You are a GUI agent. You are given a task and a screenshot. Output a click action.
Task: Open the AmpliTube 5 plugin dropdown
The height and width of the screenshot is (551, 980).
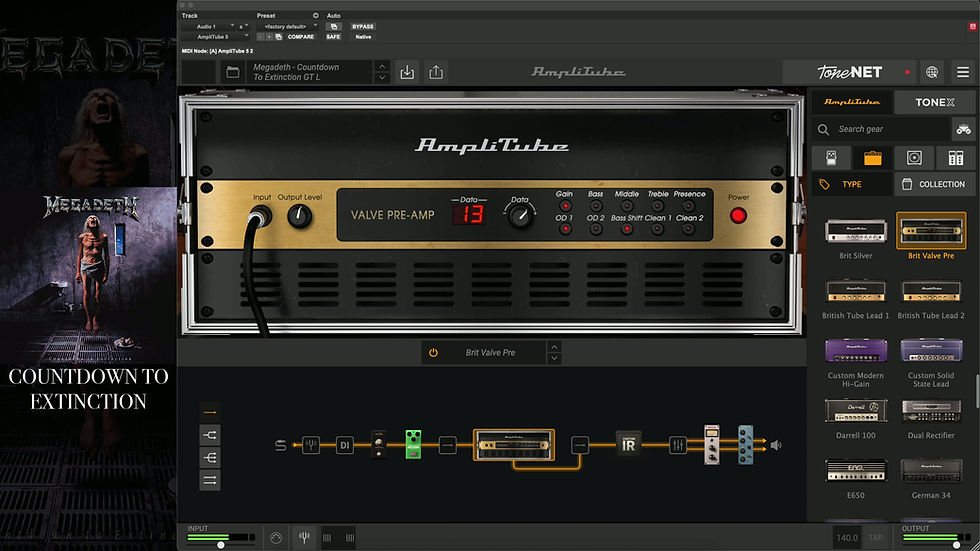pos(215,37)
